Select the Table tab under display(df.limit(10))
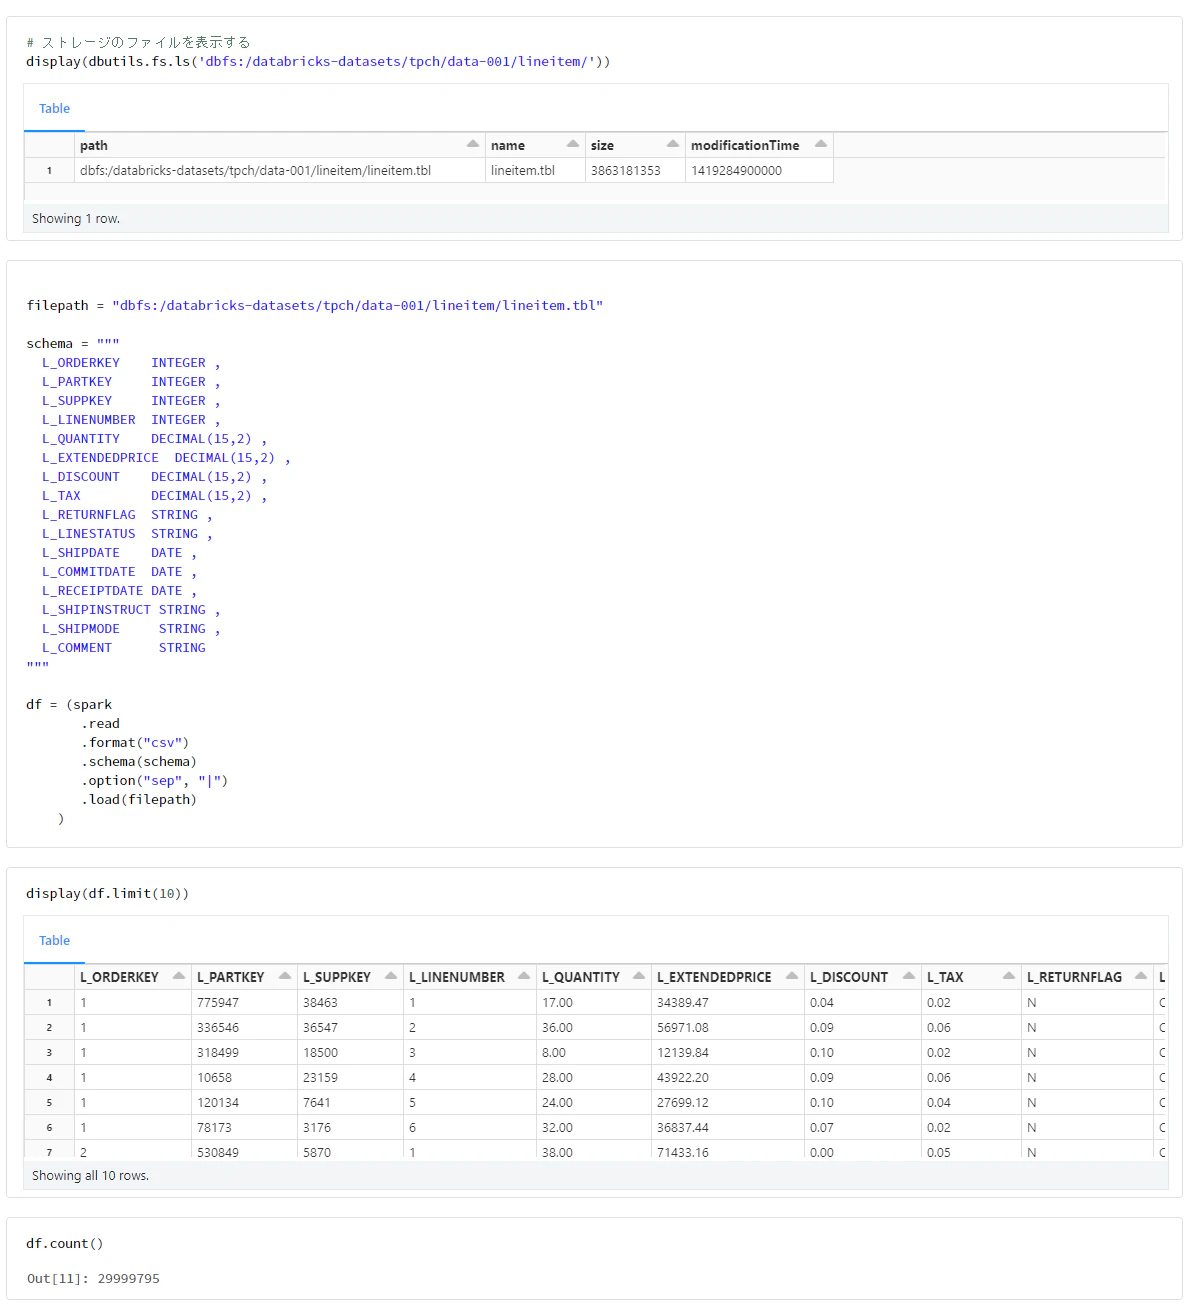1191x1308 pixels. 54,941
